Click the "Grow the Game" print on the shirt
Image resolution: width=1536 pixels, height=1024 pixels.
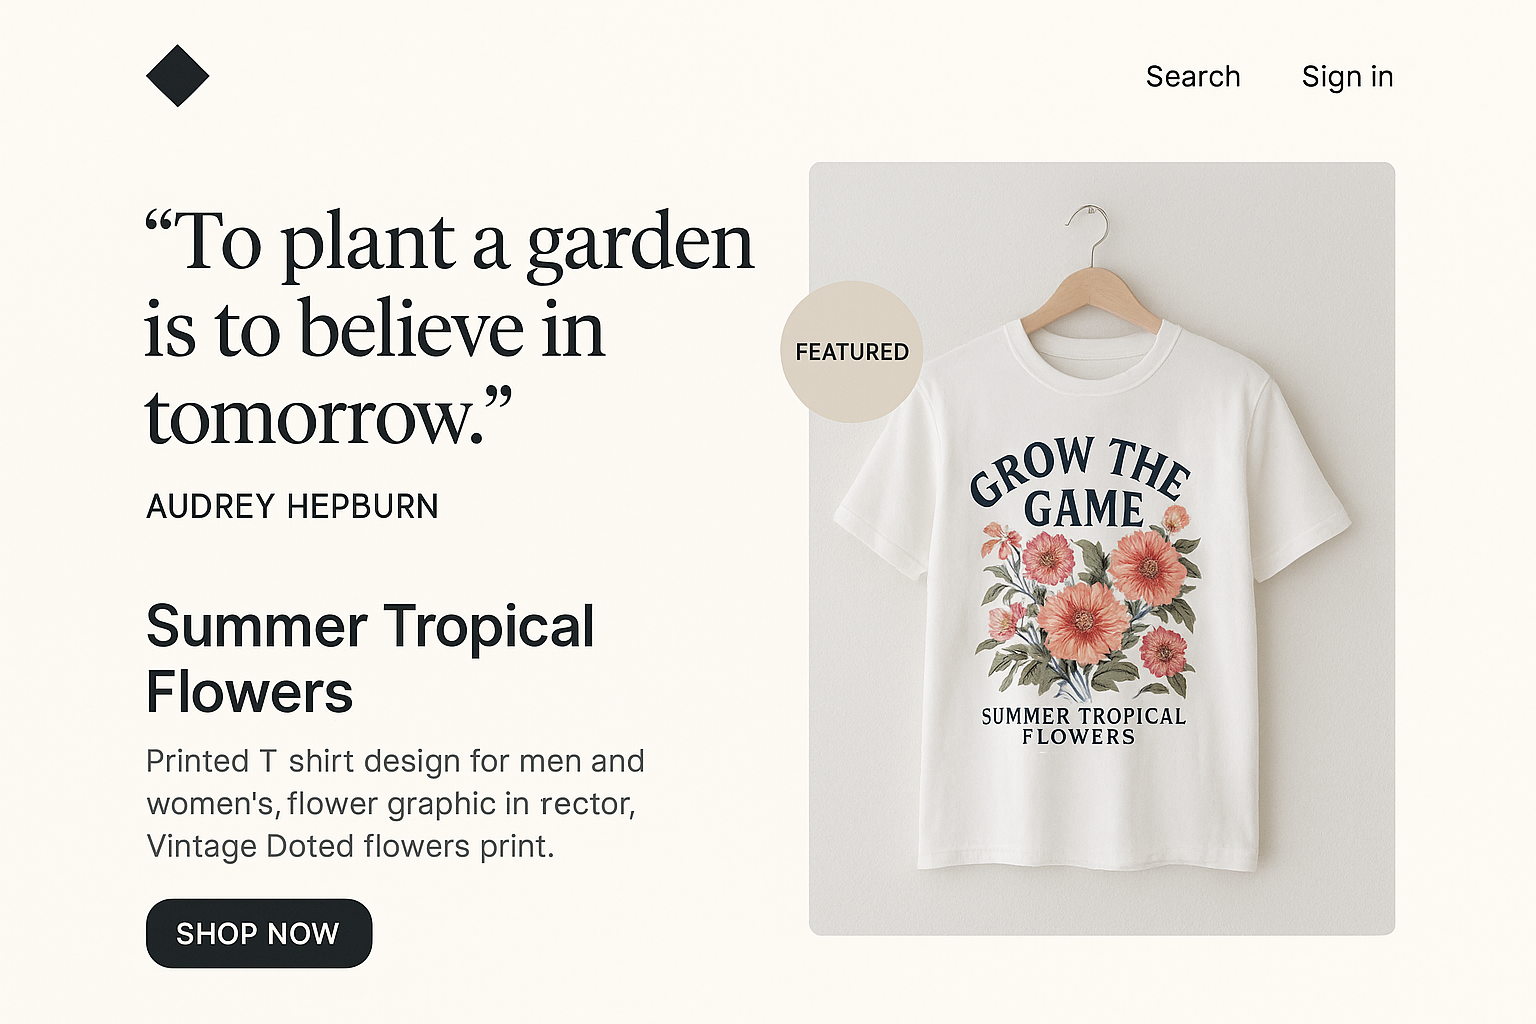(1082, 482)
